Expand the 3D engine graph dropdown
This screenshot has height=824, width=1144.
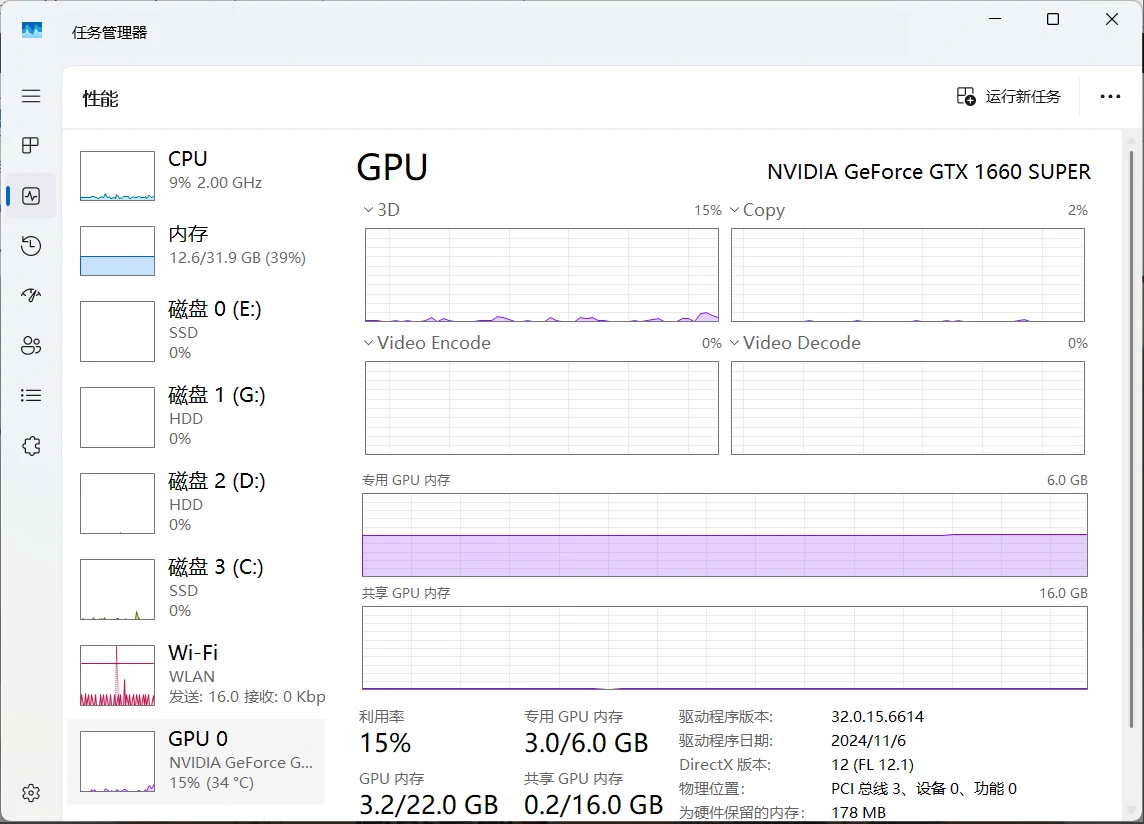368,210
